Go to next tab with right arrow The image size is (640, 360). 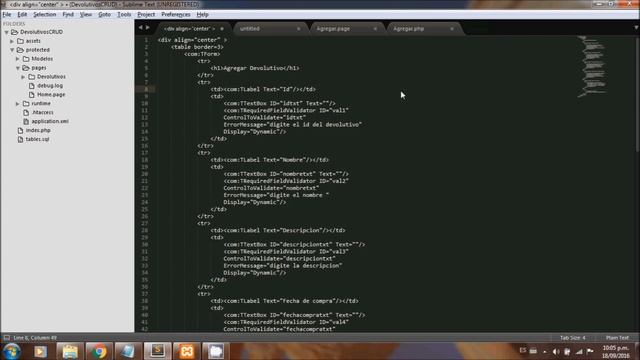tap(148, 28)
